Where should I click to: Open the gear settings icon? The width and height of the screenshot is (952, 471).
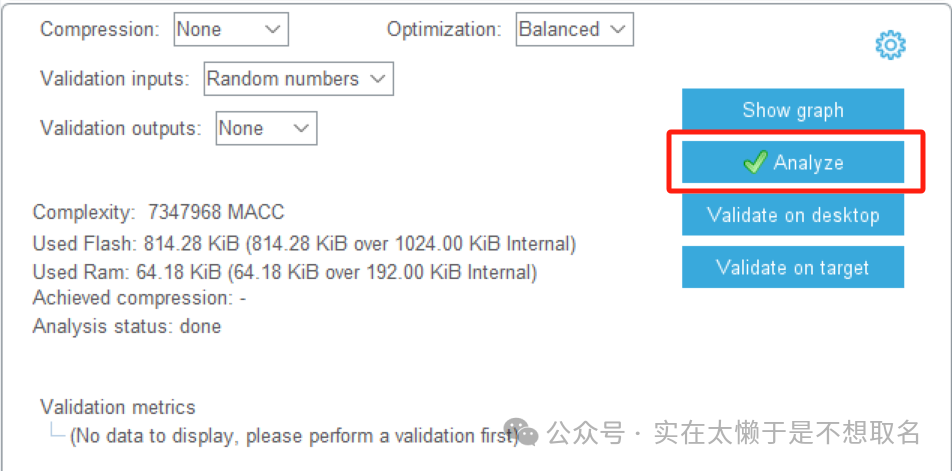(x=890, y=45)
